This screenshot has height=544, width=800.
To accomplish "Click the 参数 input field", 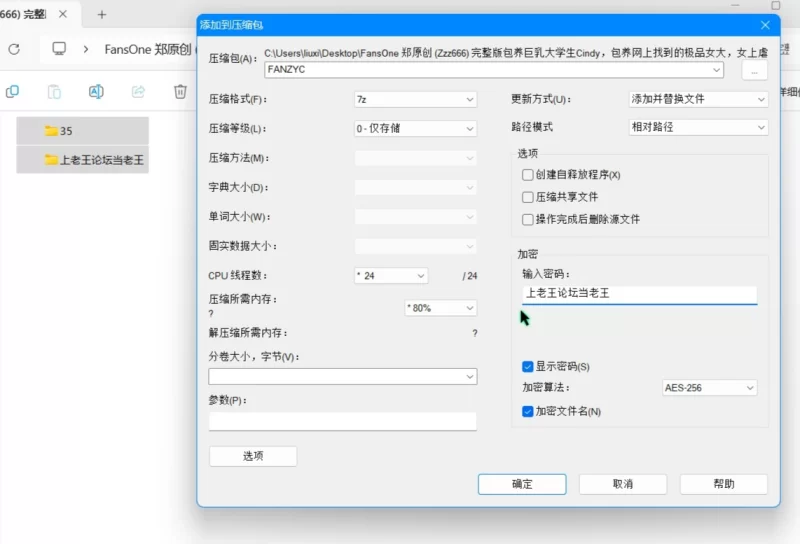I will [343, 421].
